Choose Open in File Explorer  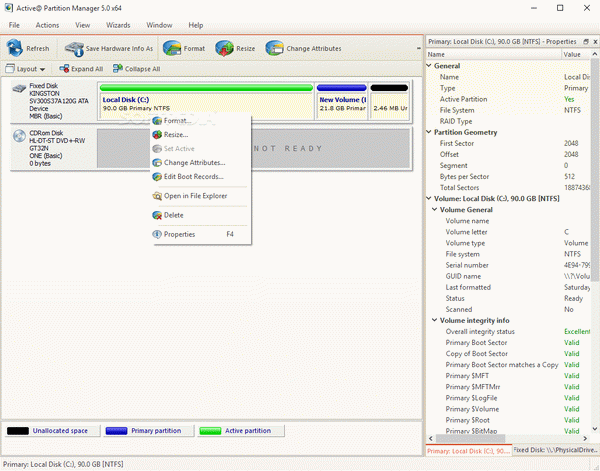202,196
